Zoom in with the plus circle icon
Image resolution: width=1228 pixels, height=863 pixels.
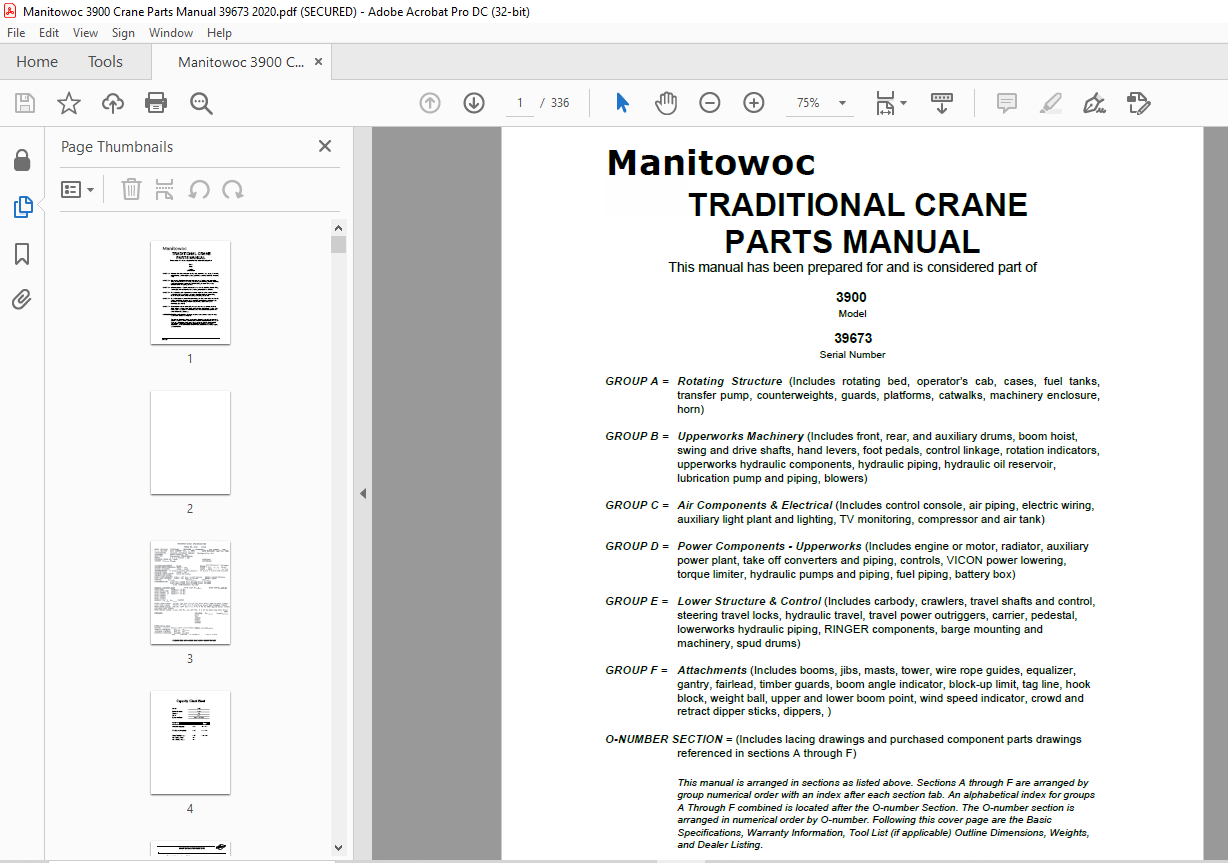[754, 103]
